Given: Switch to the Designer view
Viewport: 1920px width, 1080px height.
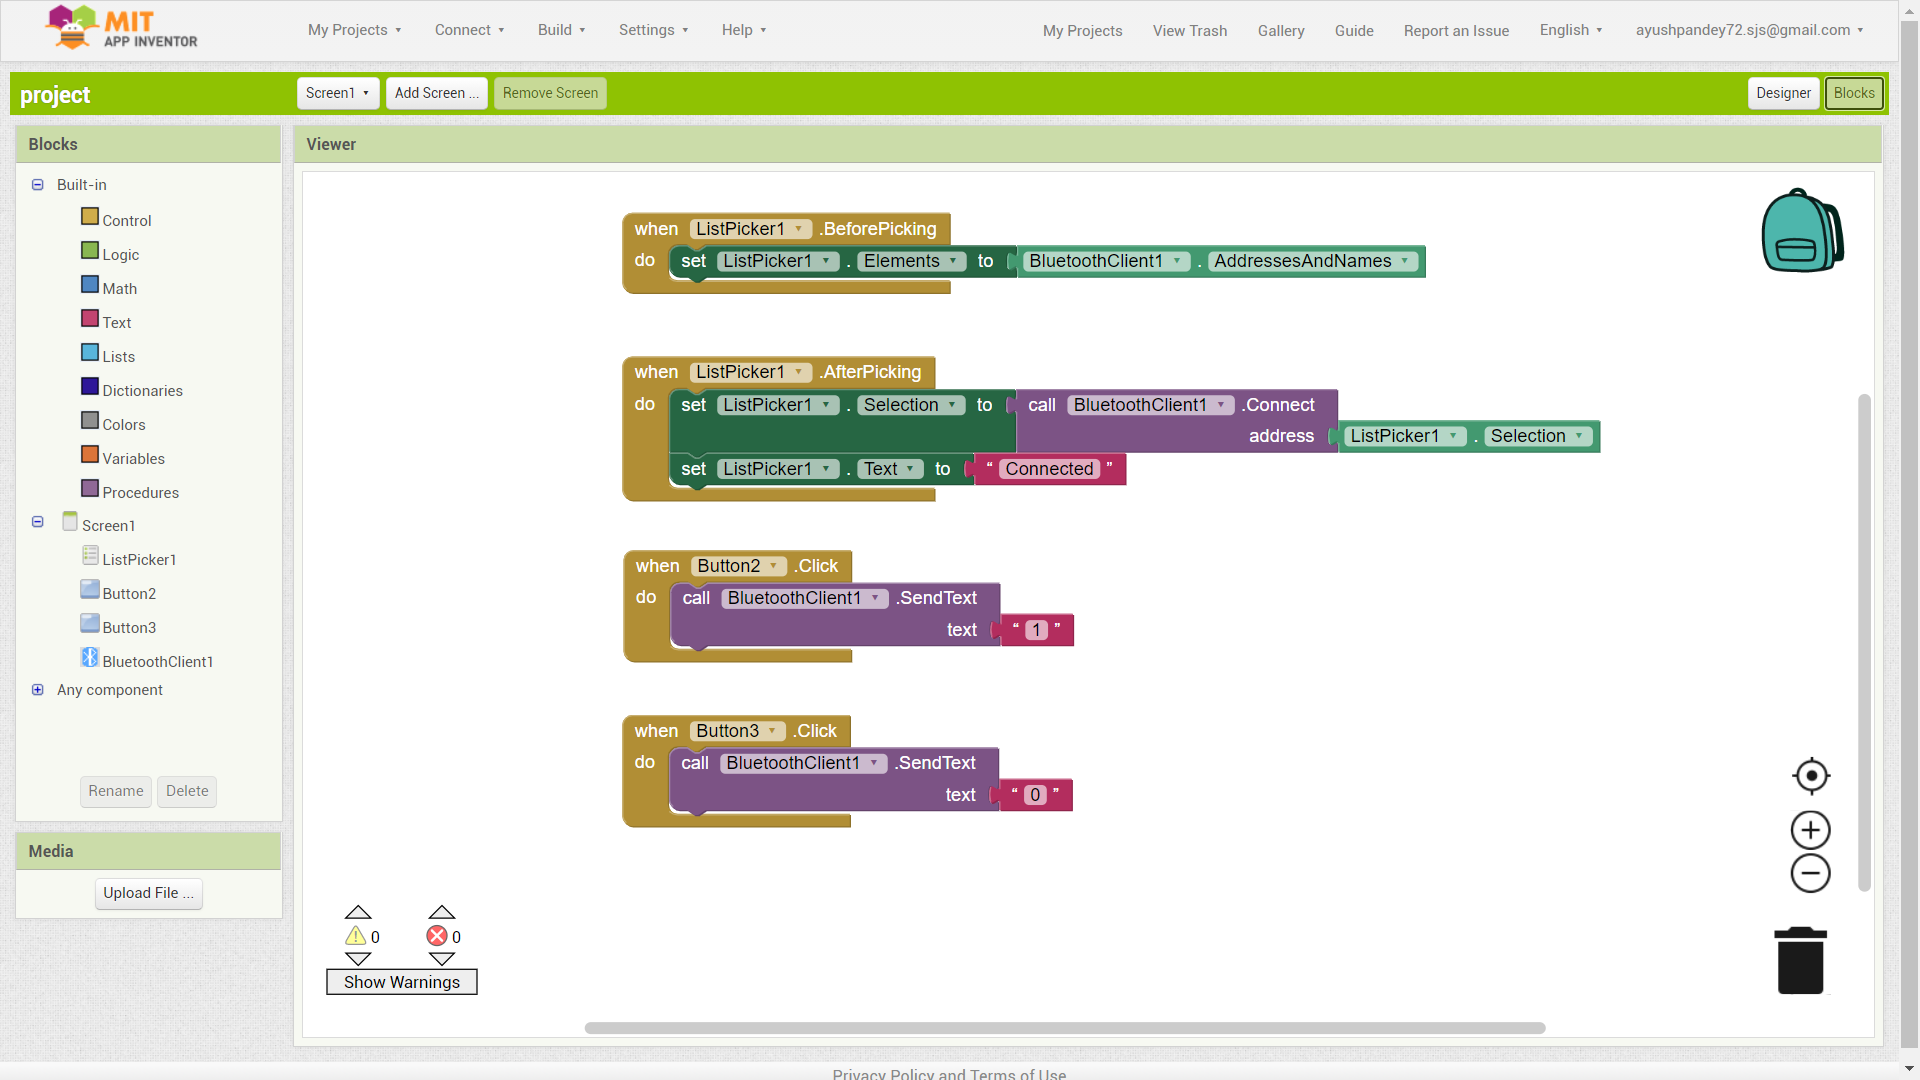Looking at the screenshot, I should 1783,93.
